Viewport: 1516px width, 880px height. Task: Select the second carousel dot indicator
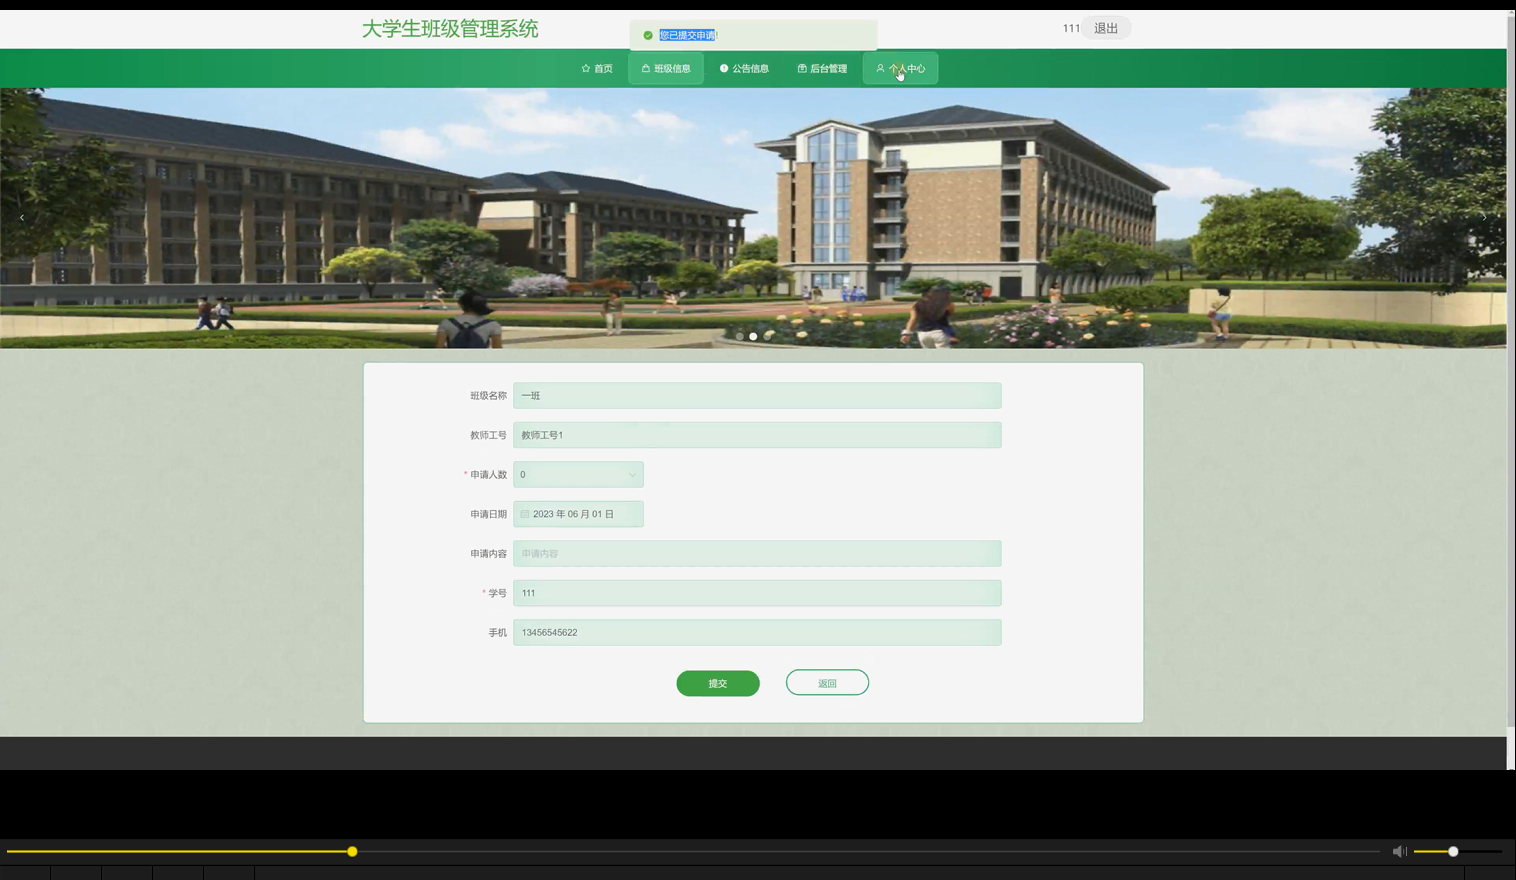[x=753, y=336]
